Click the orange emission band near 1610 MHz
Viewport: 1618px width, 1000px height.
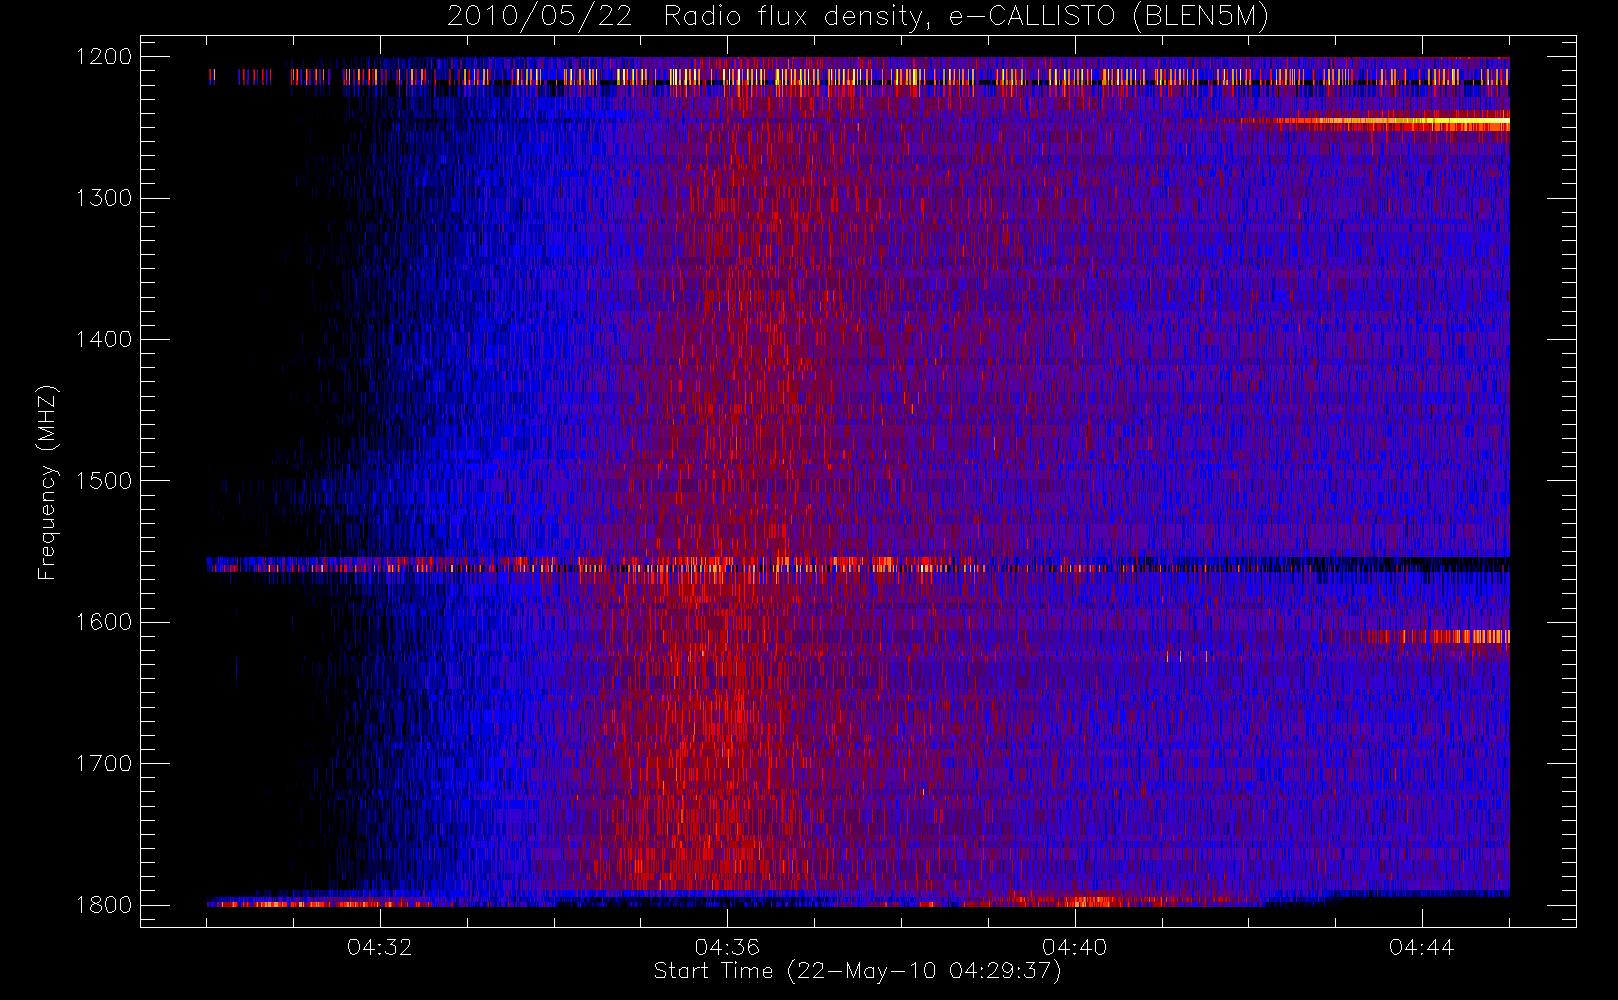pyautogui.click(x=1440, y=636)
